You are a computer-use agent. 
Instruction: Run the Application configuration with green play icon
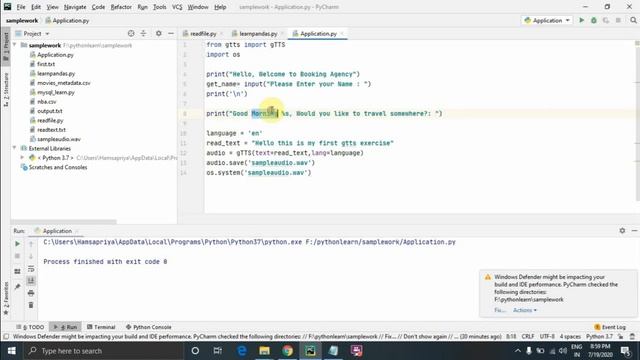coord(582,20)
